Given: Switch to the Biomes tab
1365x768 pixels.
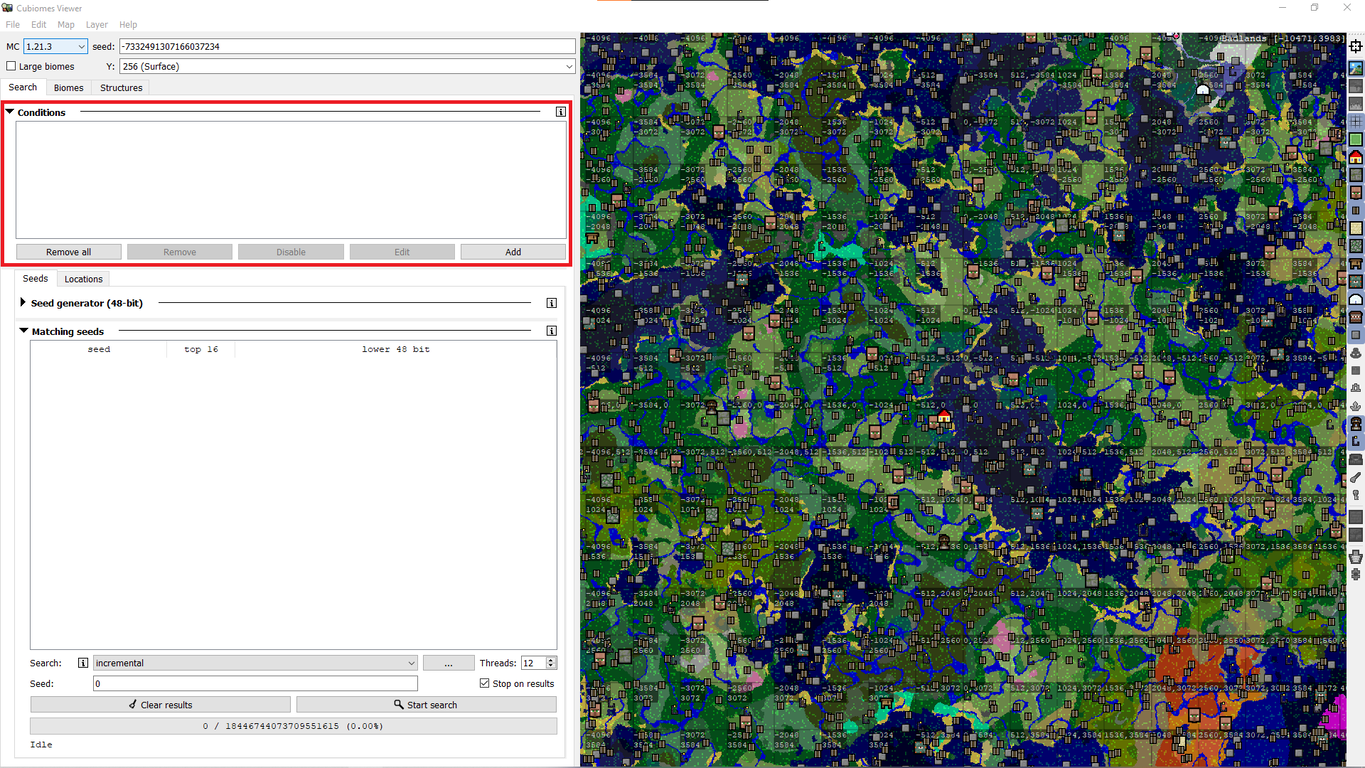Looking at the screenshot, I should pos(68,88).
